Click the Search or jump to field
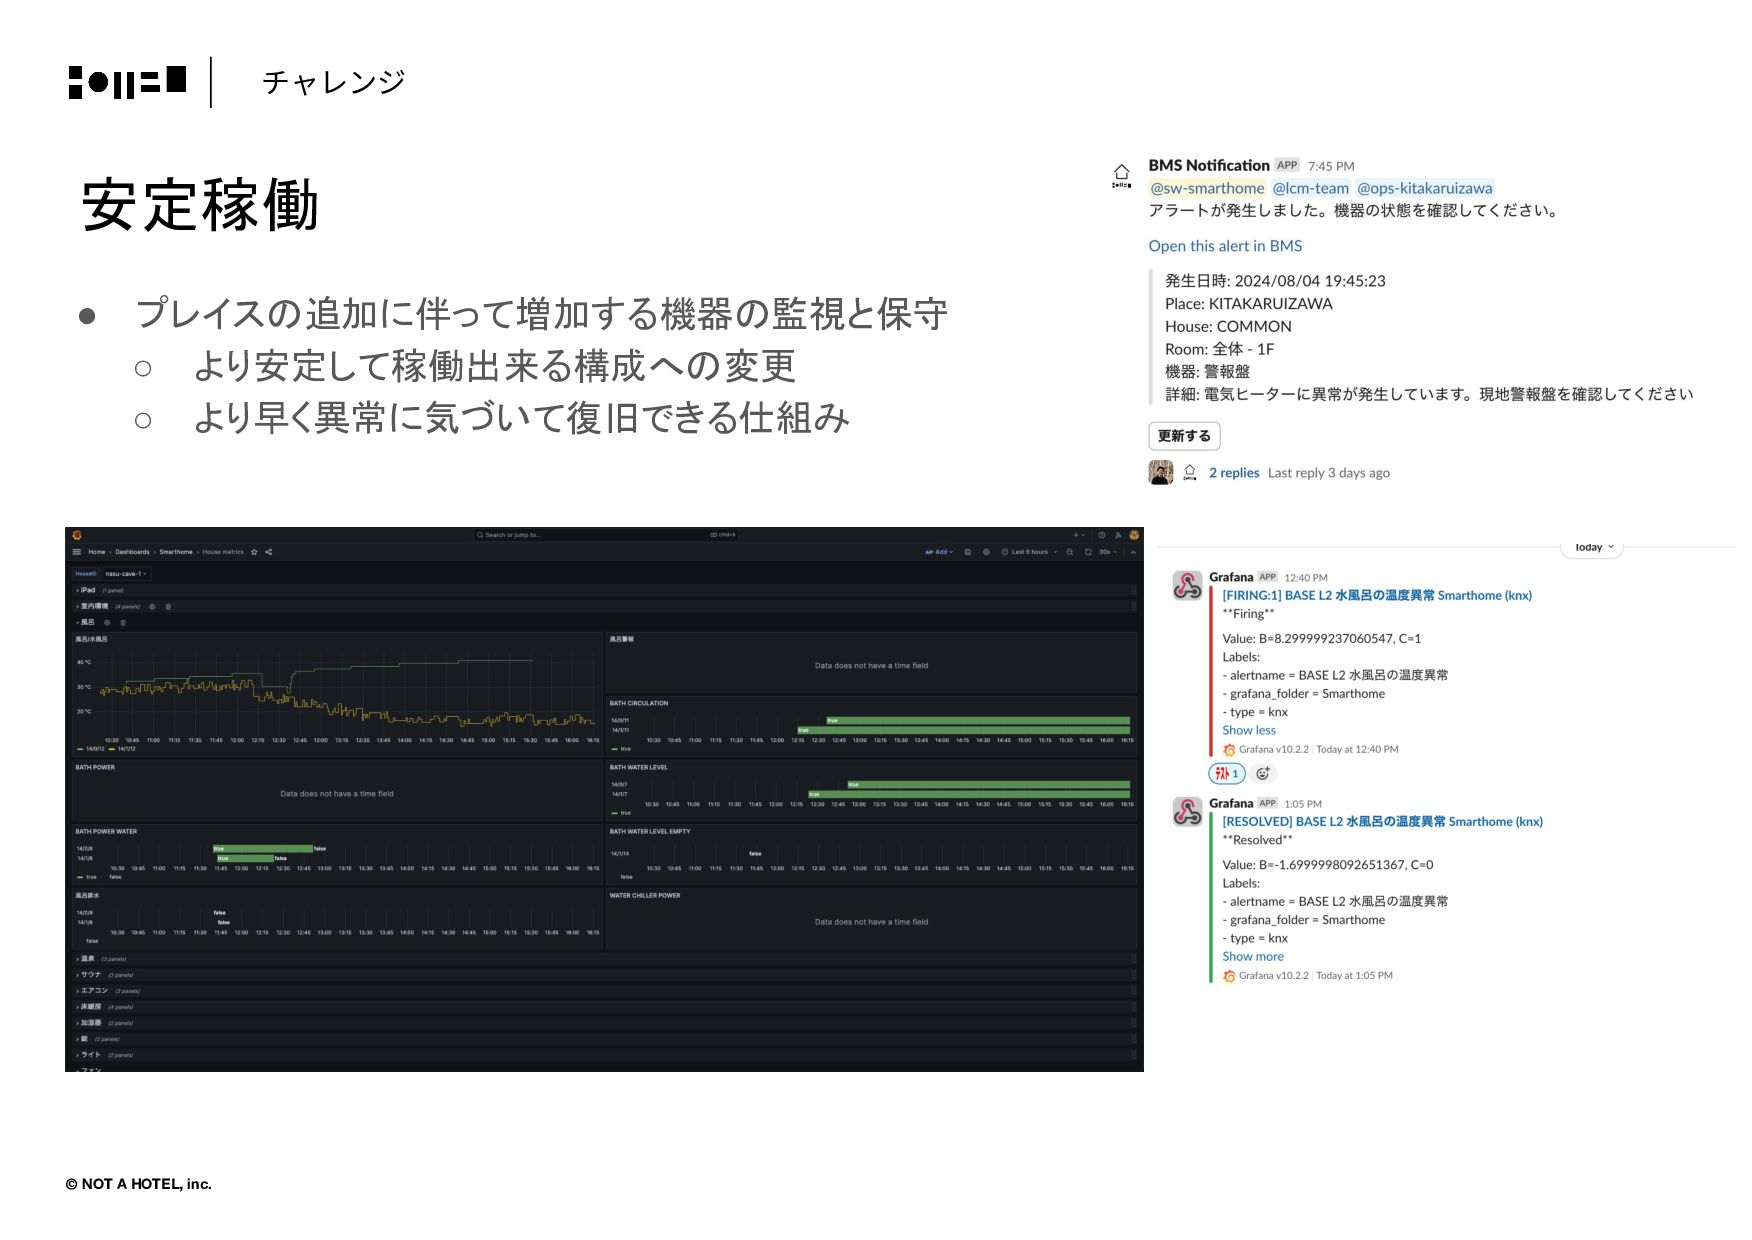The height and width of the screenshot is (1240, 1752). (x=606, y=535)
